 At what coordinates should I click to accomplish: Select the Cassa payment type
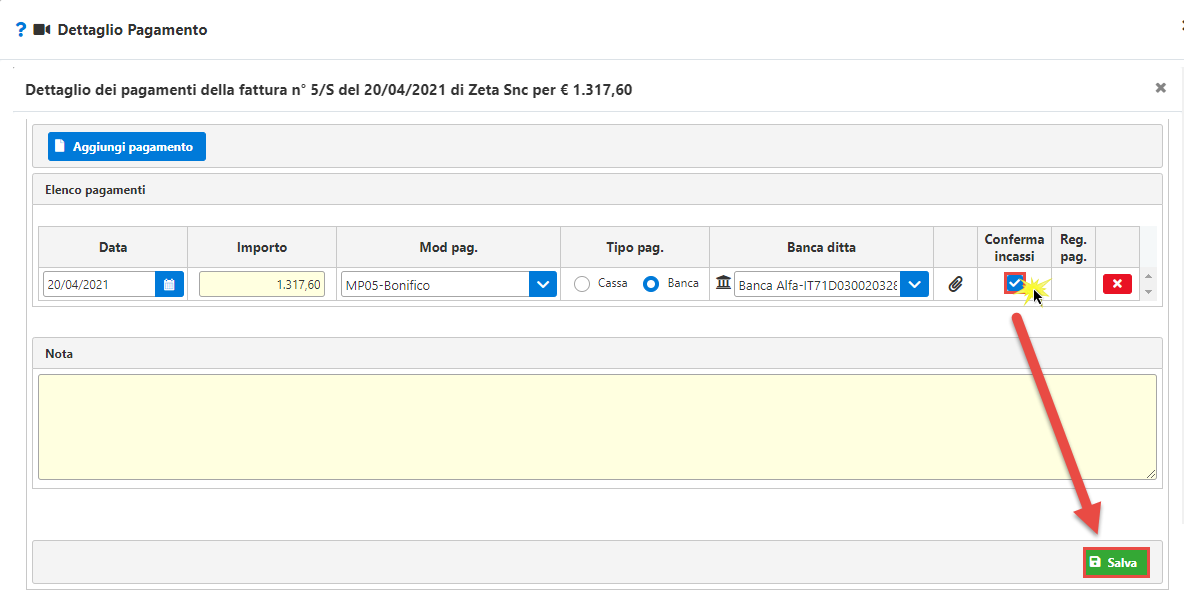coord(582,284)
